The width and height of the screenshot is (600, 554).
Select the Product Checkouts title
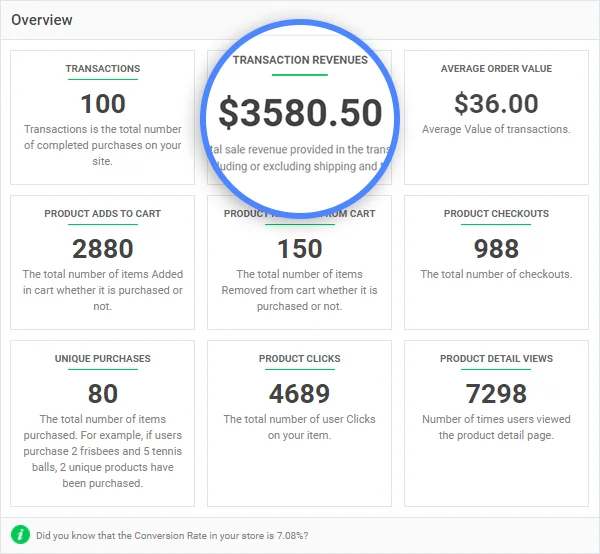point(496,214)
